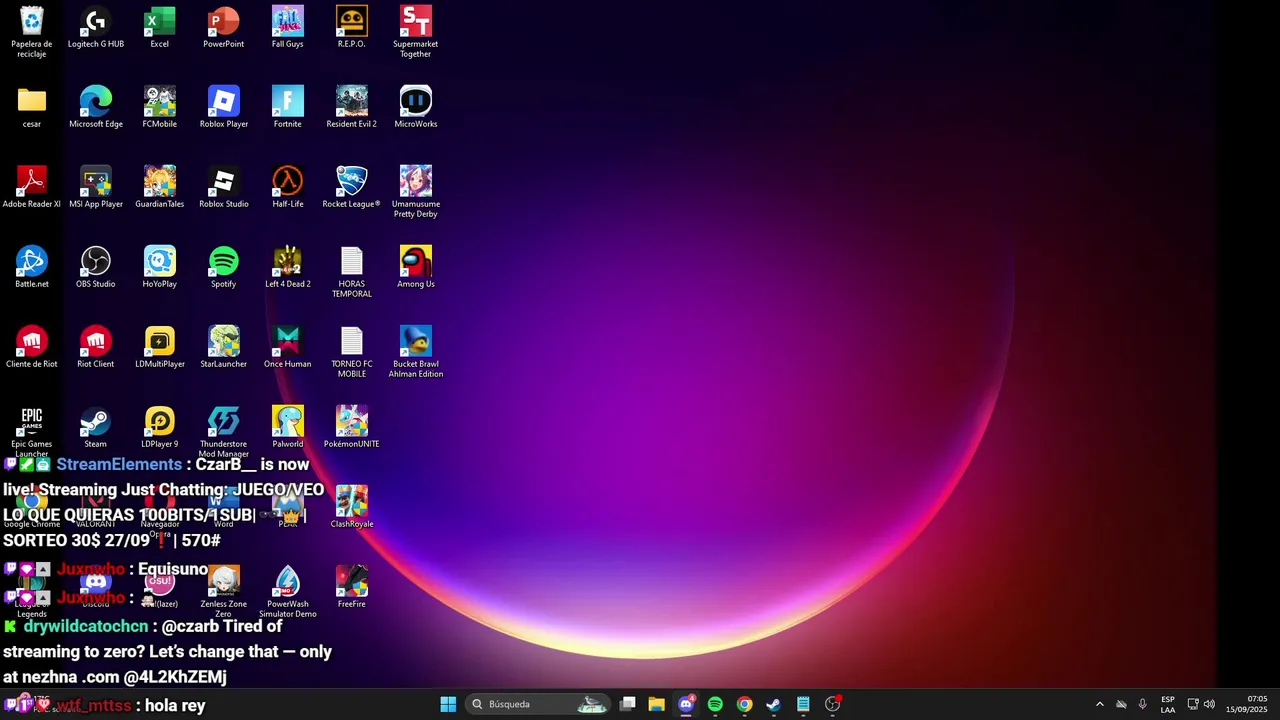Screen dimensions: 1280x720
Task: Select the Roblox Studio icon
Action: 224,188
